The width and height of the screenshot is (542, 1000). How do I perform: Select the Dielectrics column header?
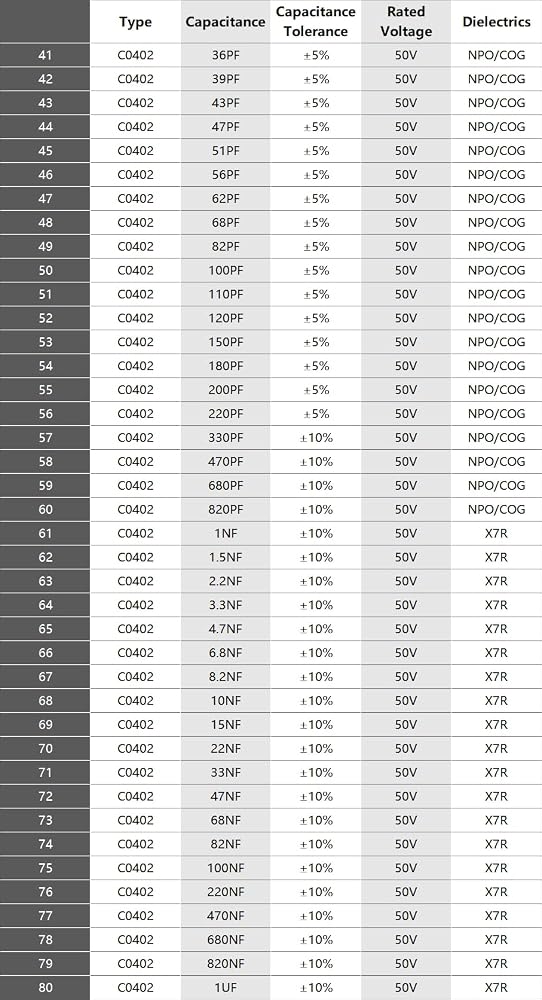click(x=496, y=22)
